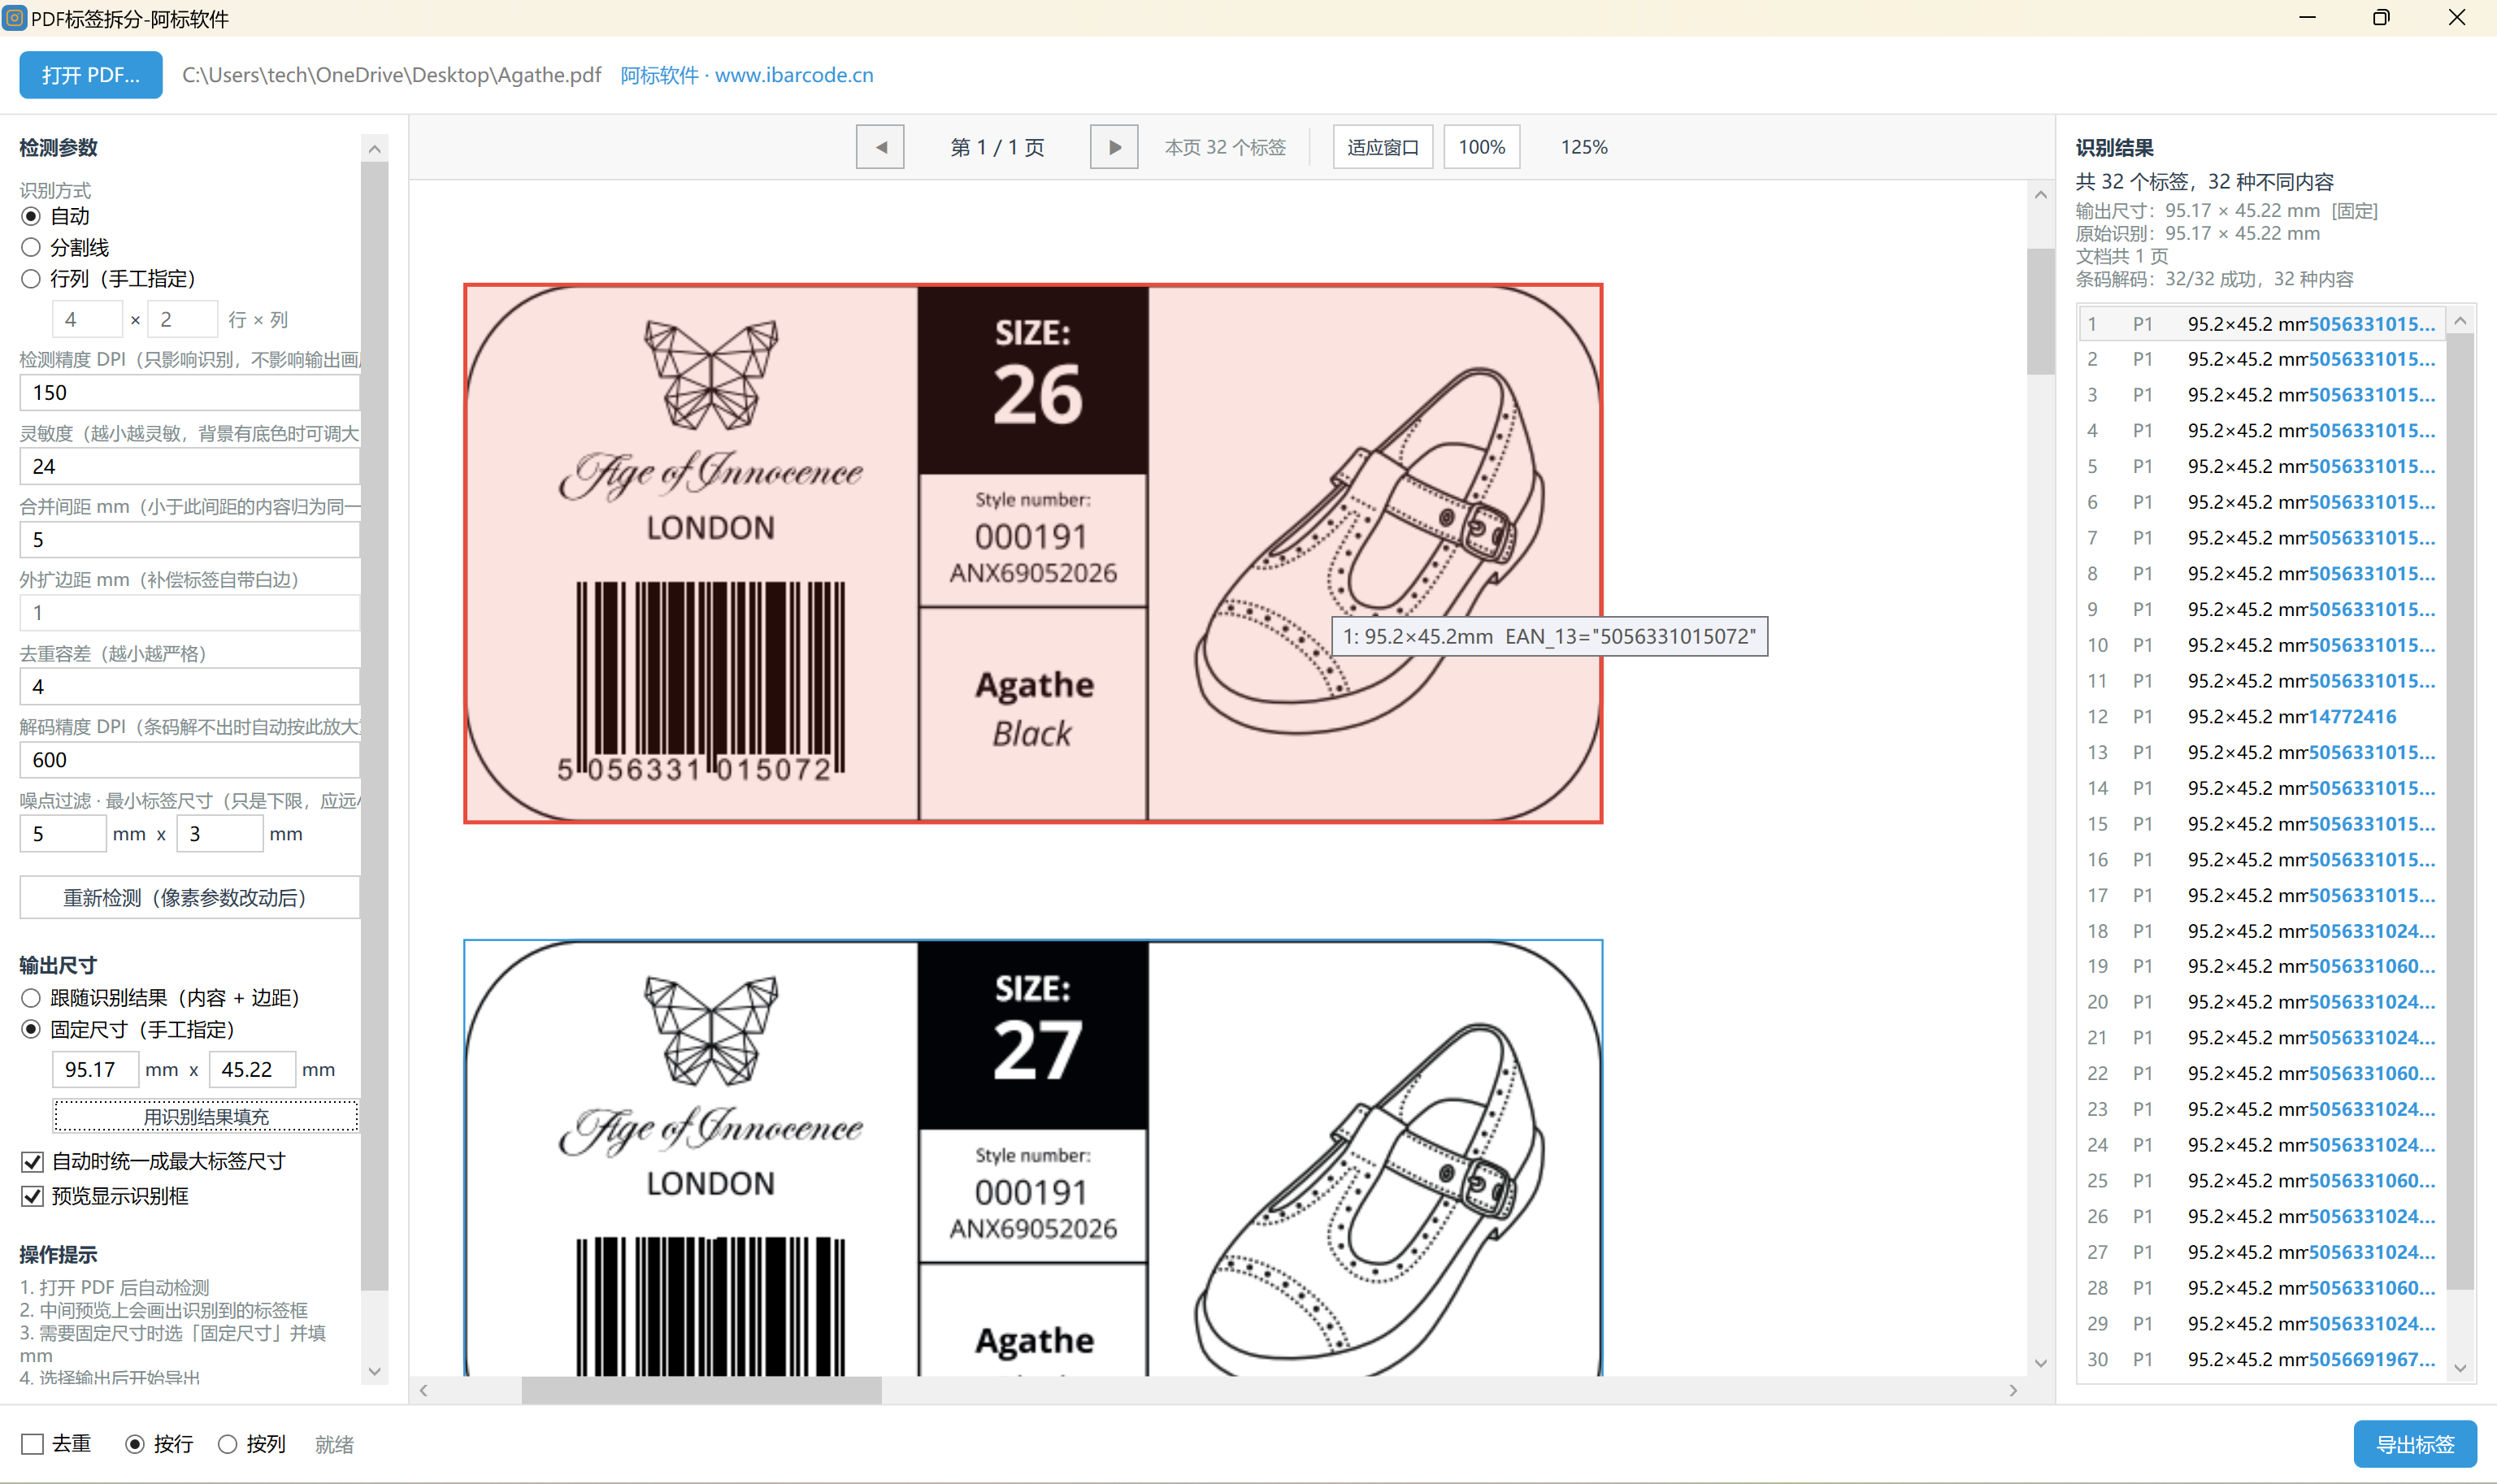The image size is (2497, 1484).
Task: Click the preview horizontal scrollbar thumb
Action: (x=701, y=1390)
